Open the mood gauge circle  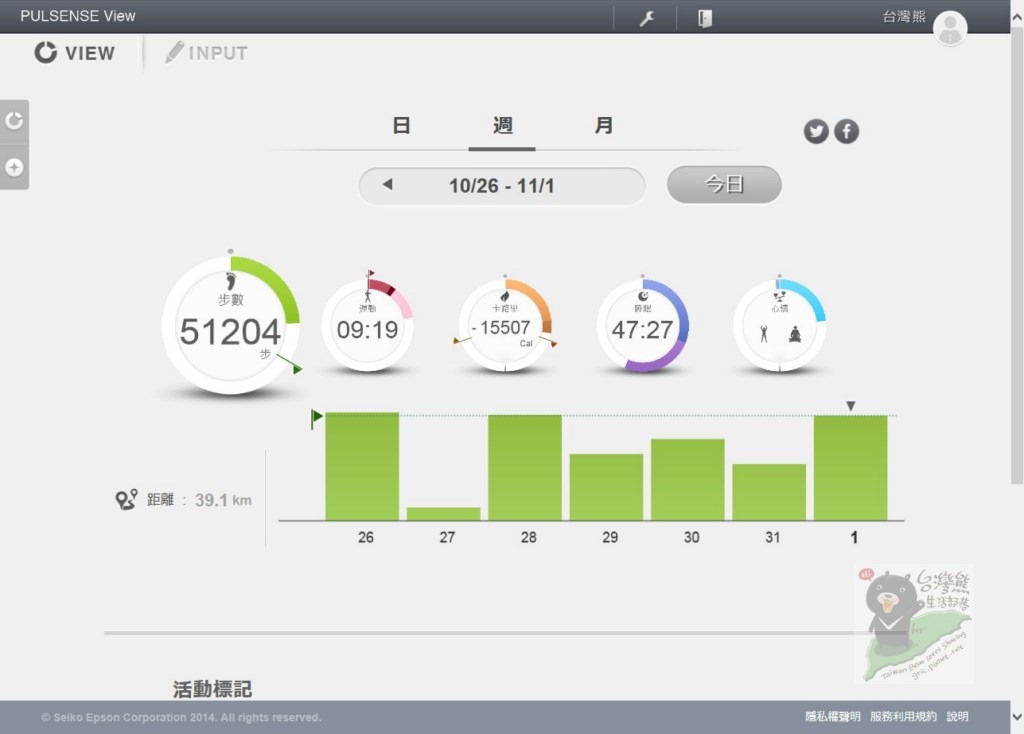pyautogui.click(x=780, y=325)
